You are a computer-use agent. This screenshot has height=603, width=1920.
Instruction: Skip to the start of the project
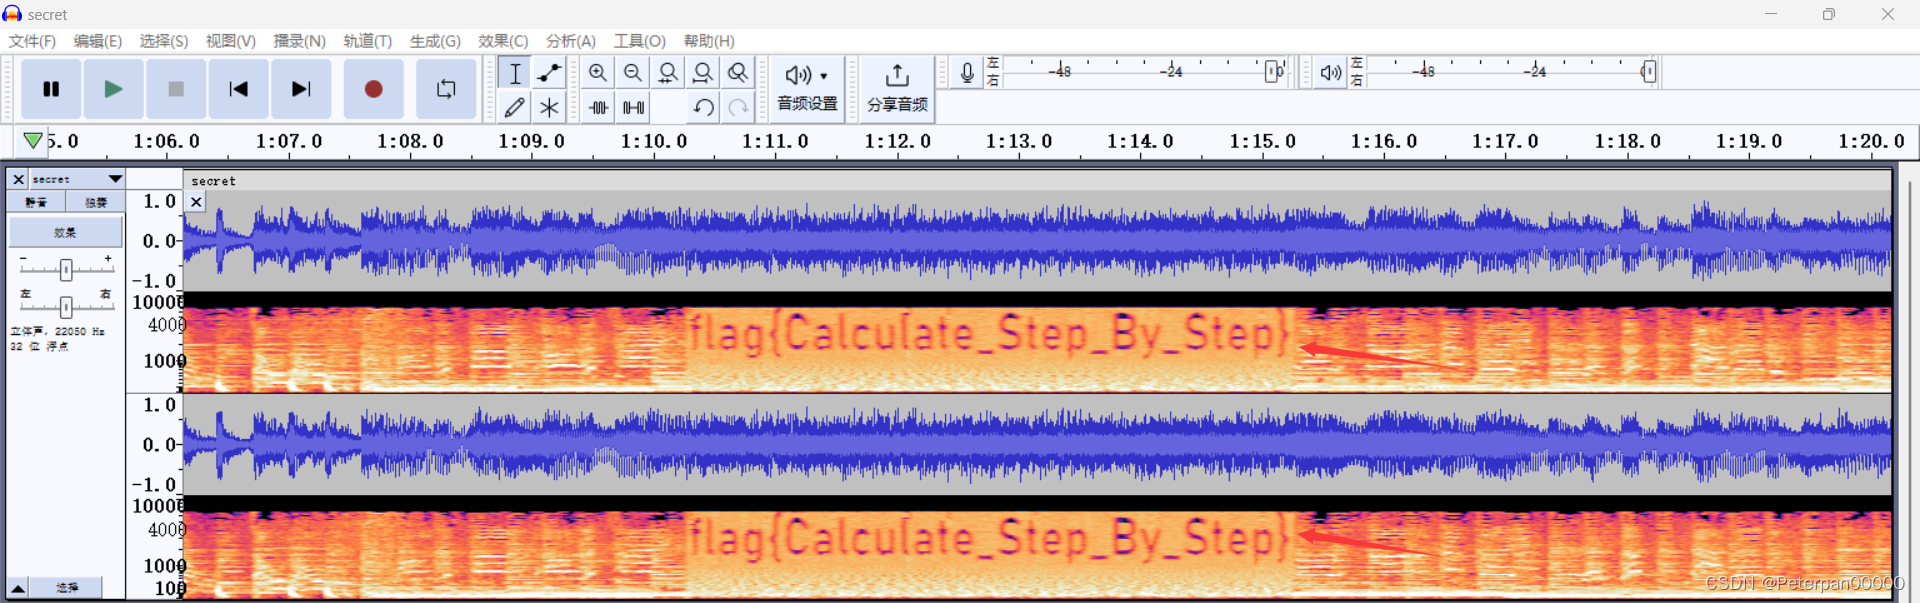[x=238, y=89]
